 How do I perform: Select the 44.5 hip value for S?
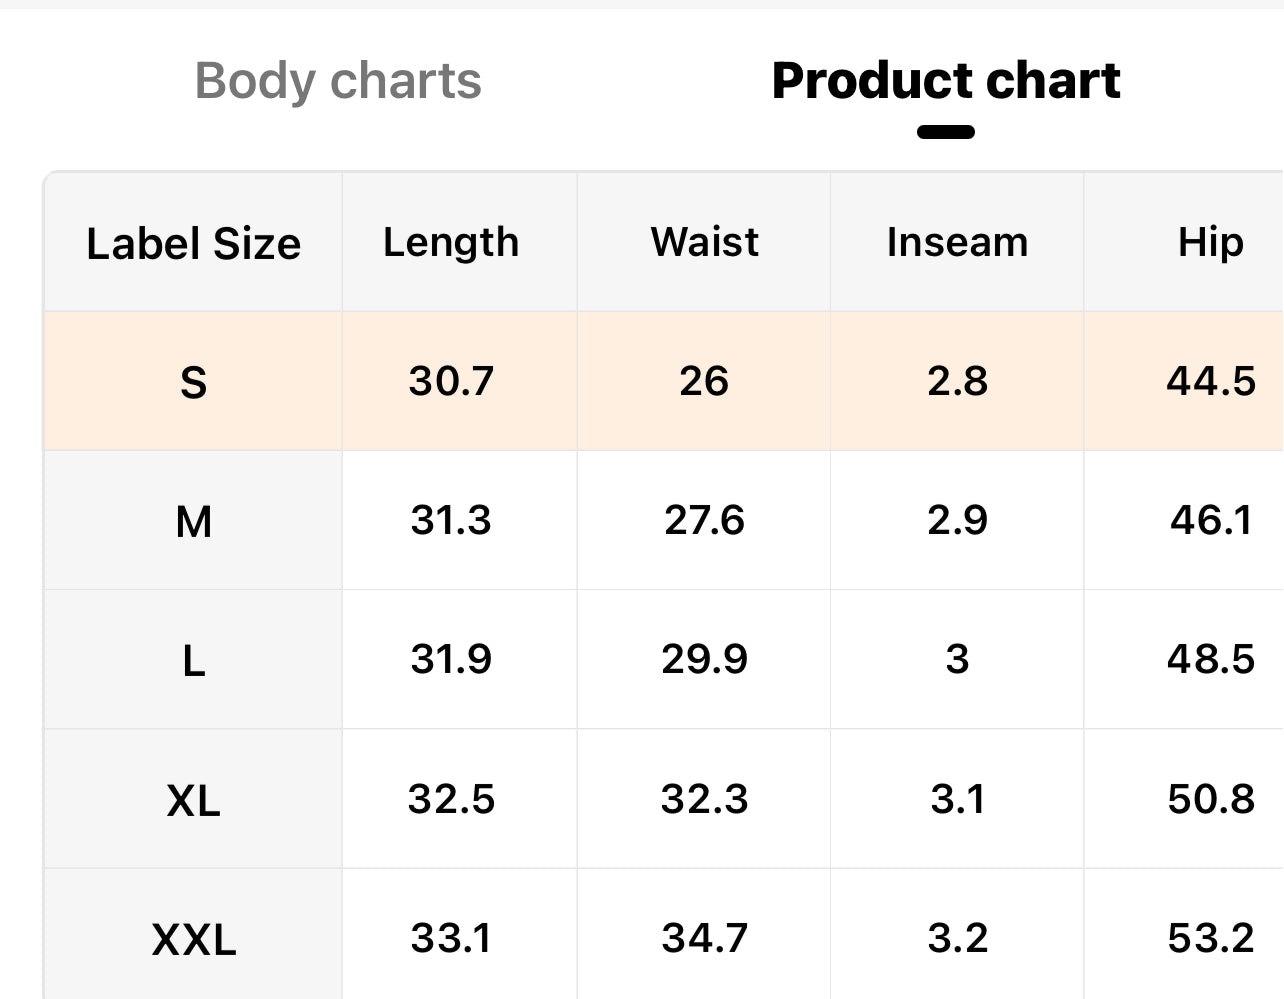(1210, 381)
